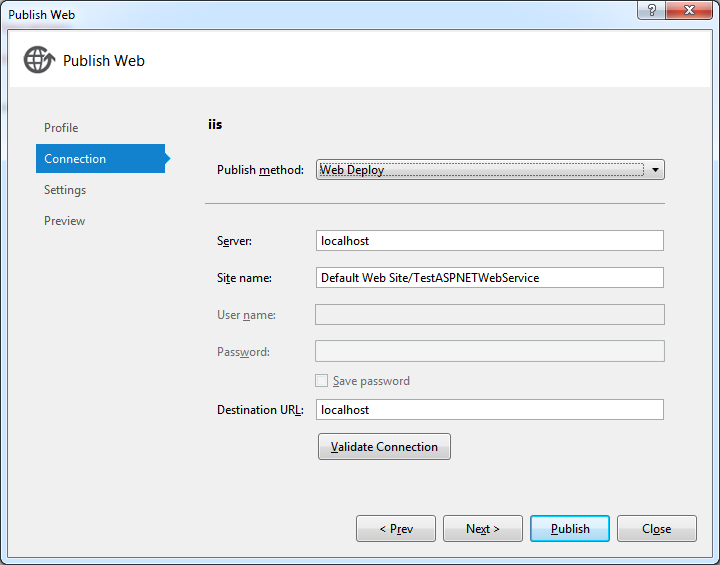Select the Web Deploy combo box
Viewport: 720px width, 565px height.
[x=490, y=170]
